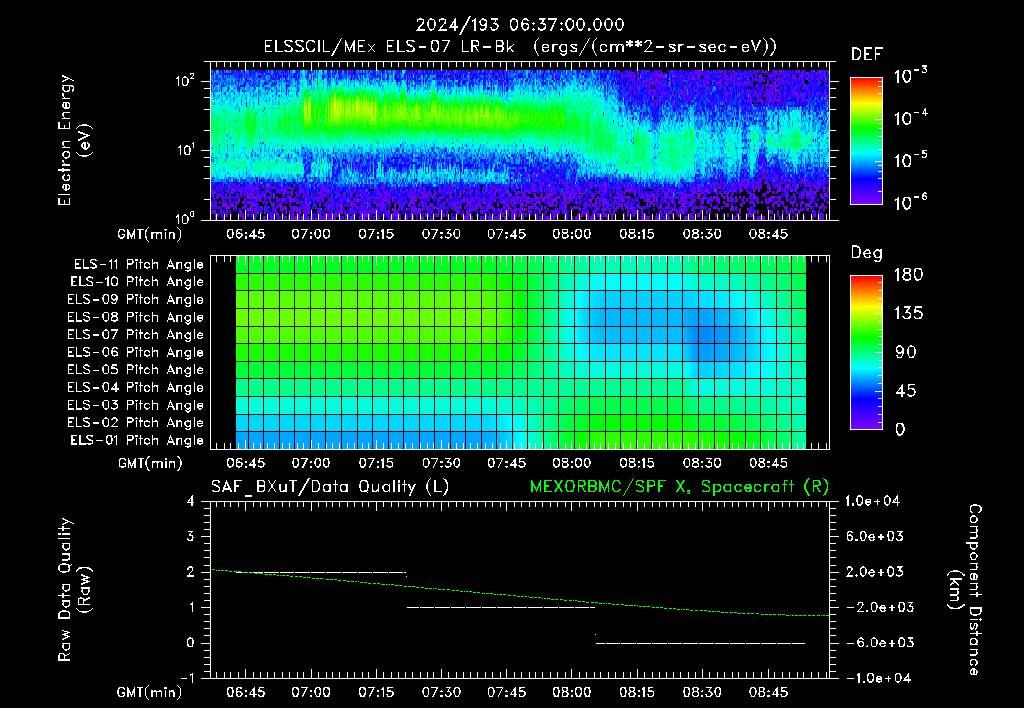Click the ELS-06 Pitch Angle row label
This screenshot has height=708, width=1024.
coord(136,352)
